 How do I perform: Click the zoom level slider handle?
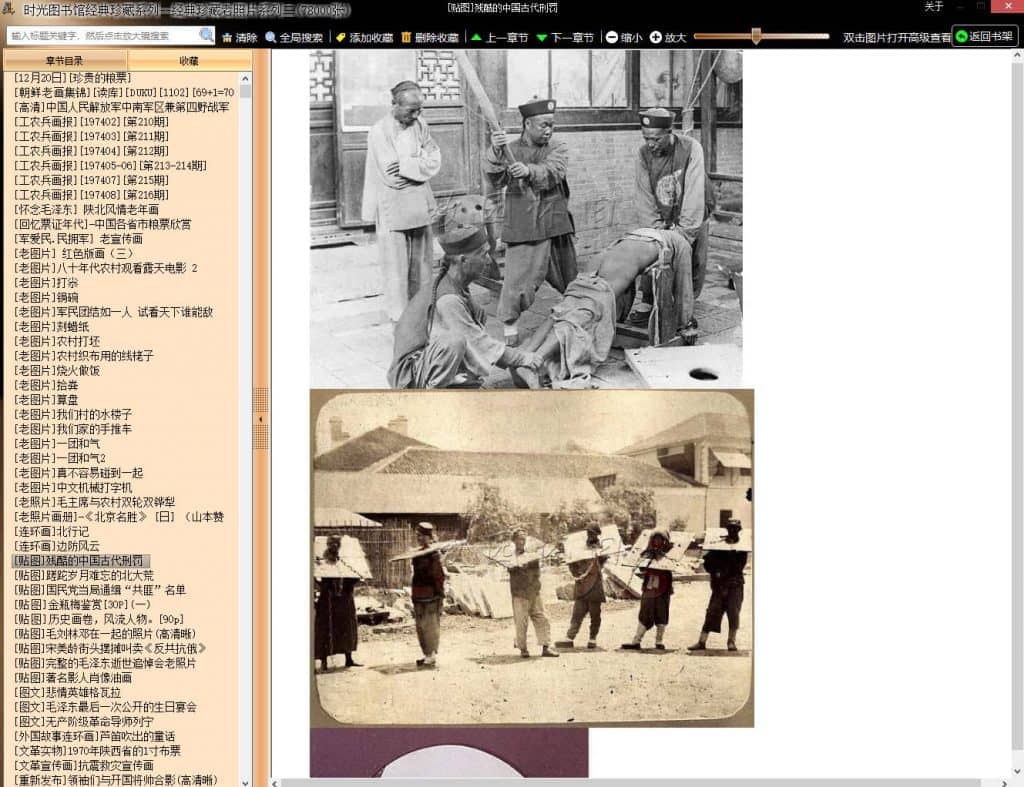click(x=756, y=36)
